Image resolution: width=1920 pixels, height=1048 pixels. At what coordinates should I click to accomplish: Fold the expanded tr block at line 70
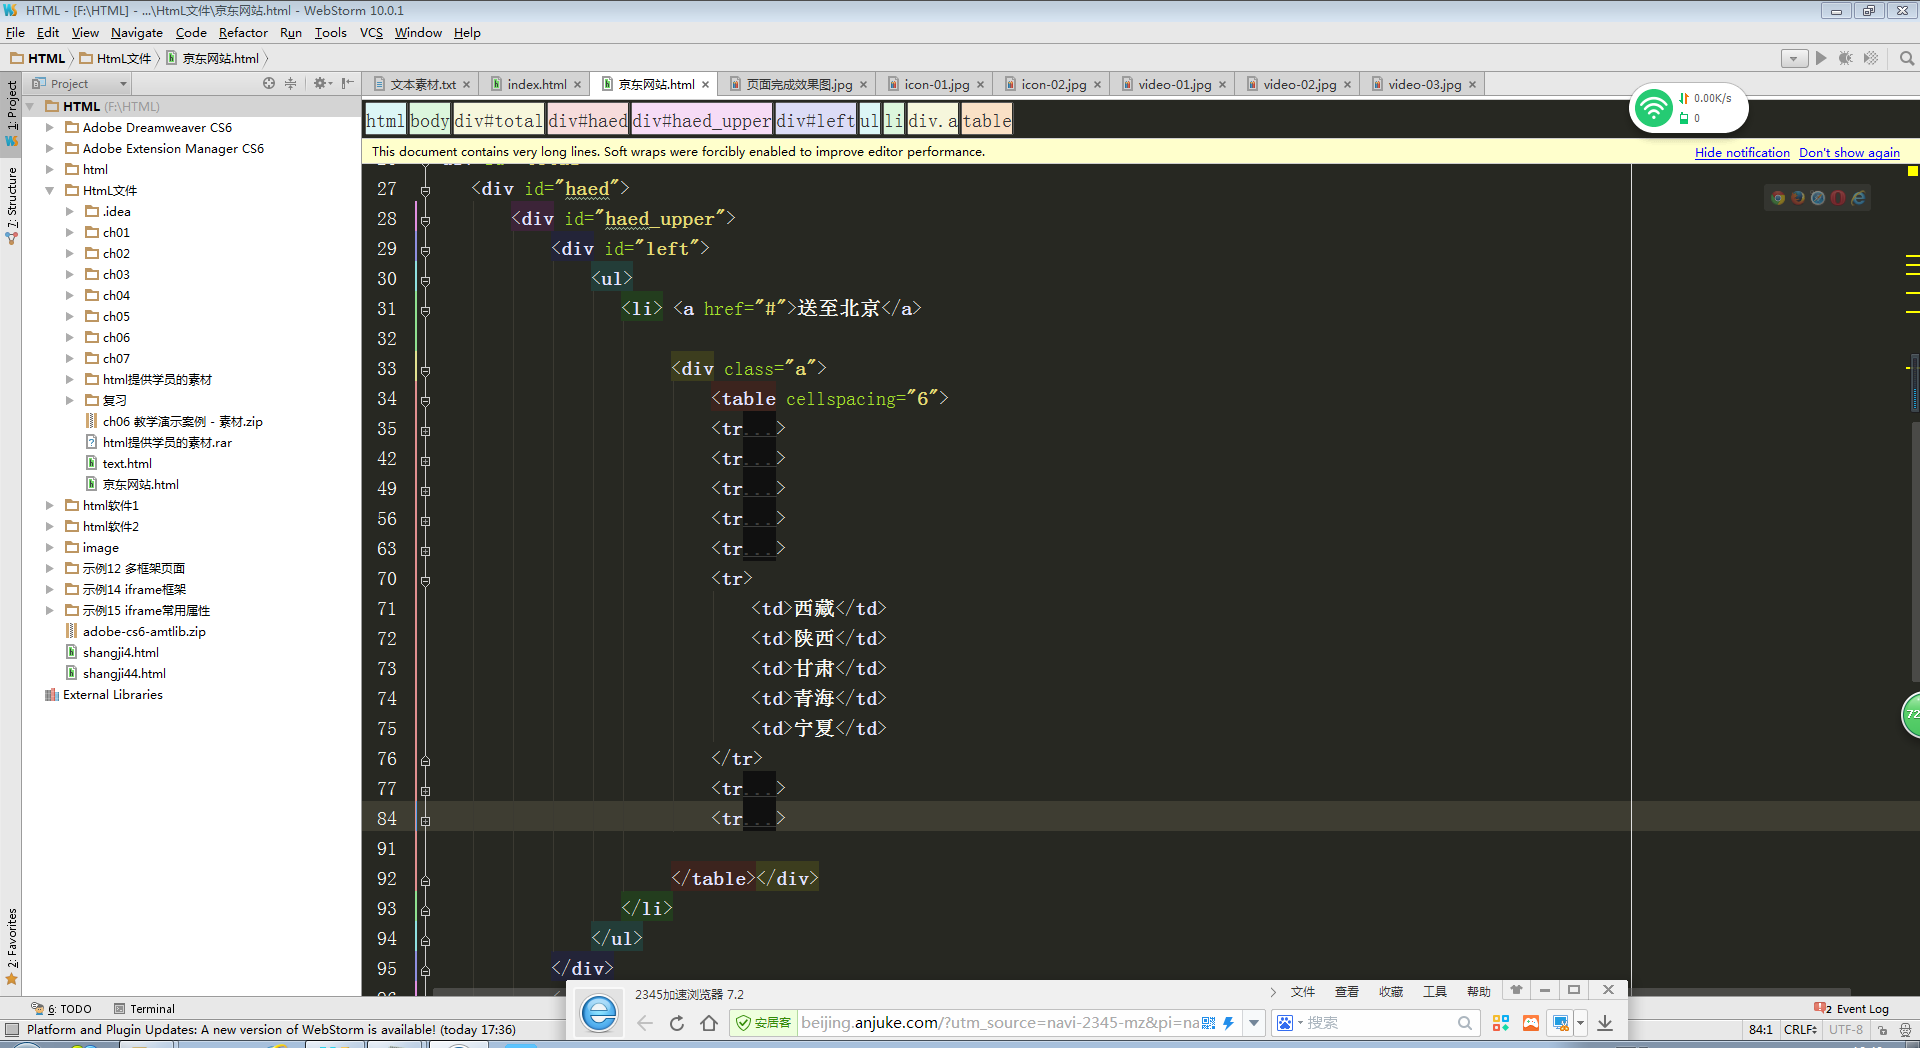tap(425, 581)
